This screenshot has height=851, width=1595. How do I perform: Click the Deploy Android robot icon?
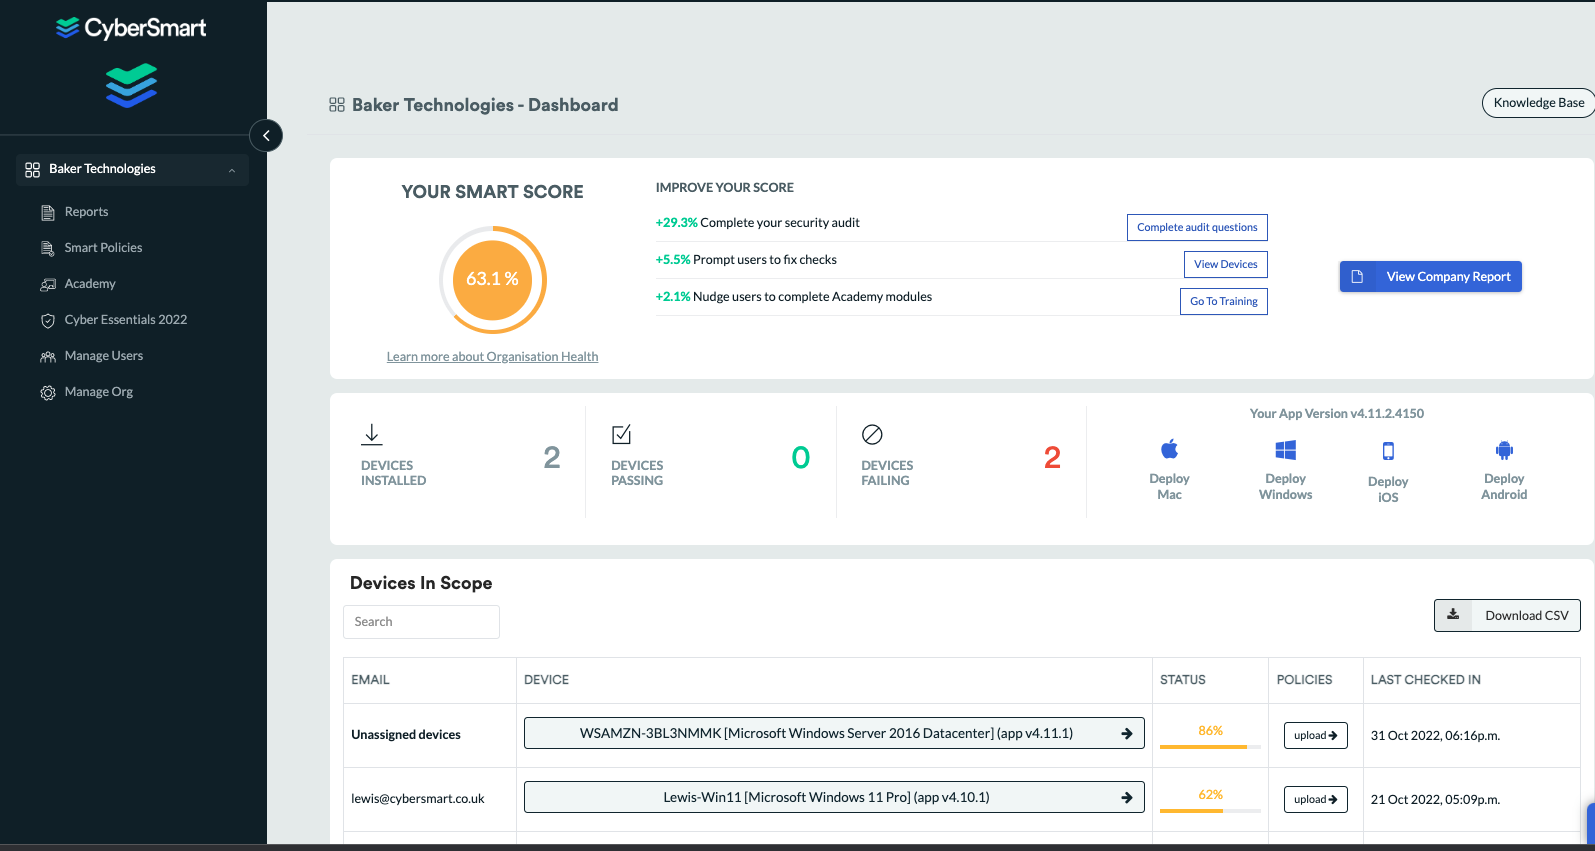pyautogui.click(x=1505, y=450)
